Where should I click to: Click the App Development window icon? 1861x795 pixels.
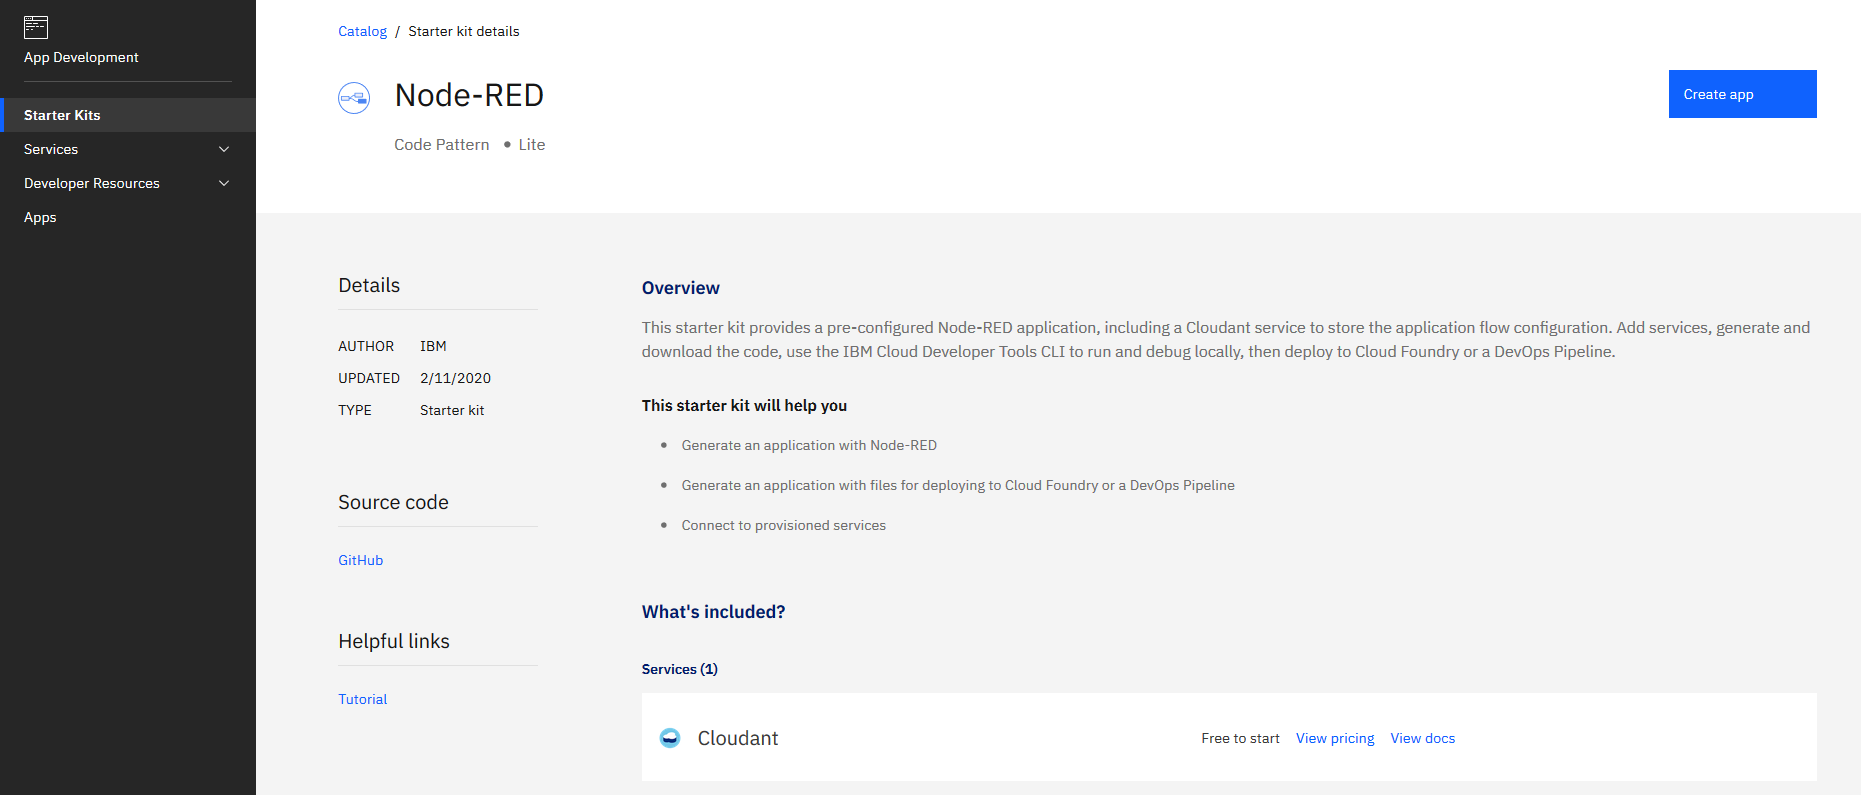tap(36, 27)
